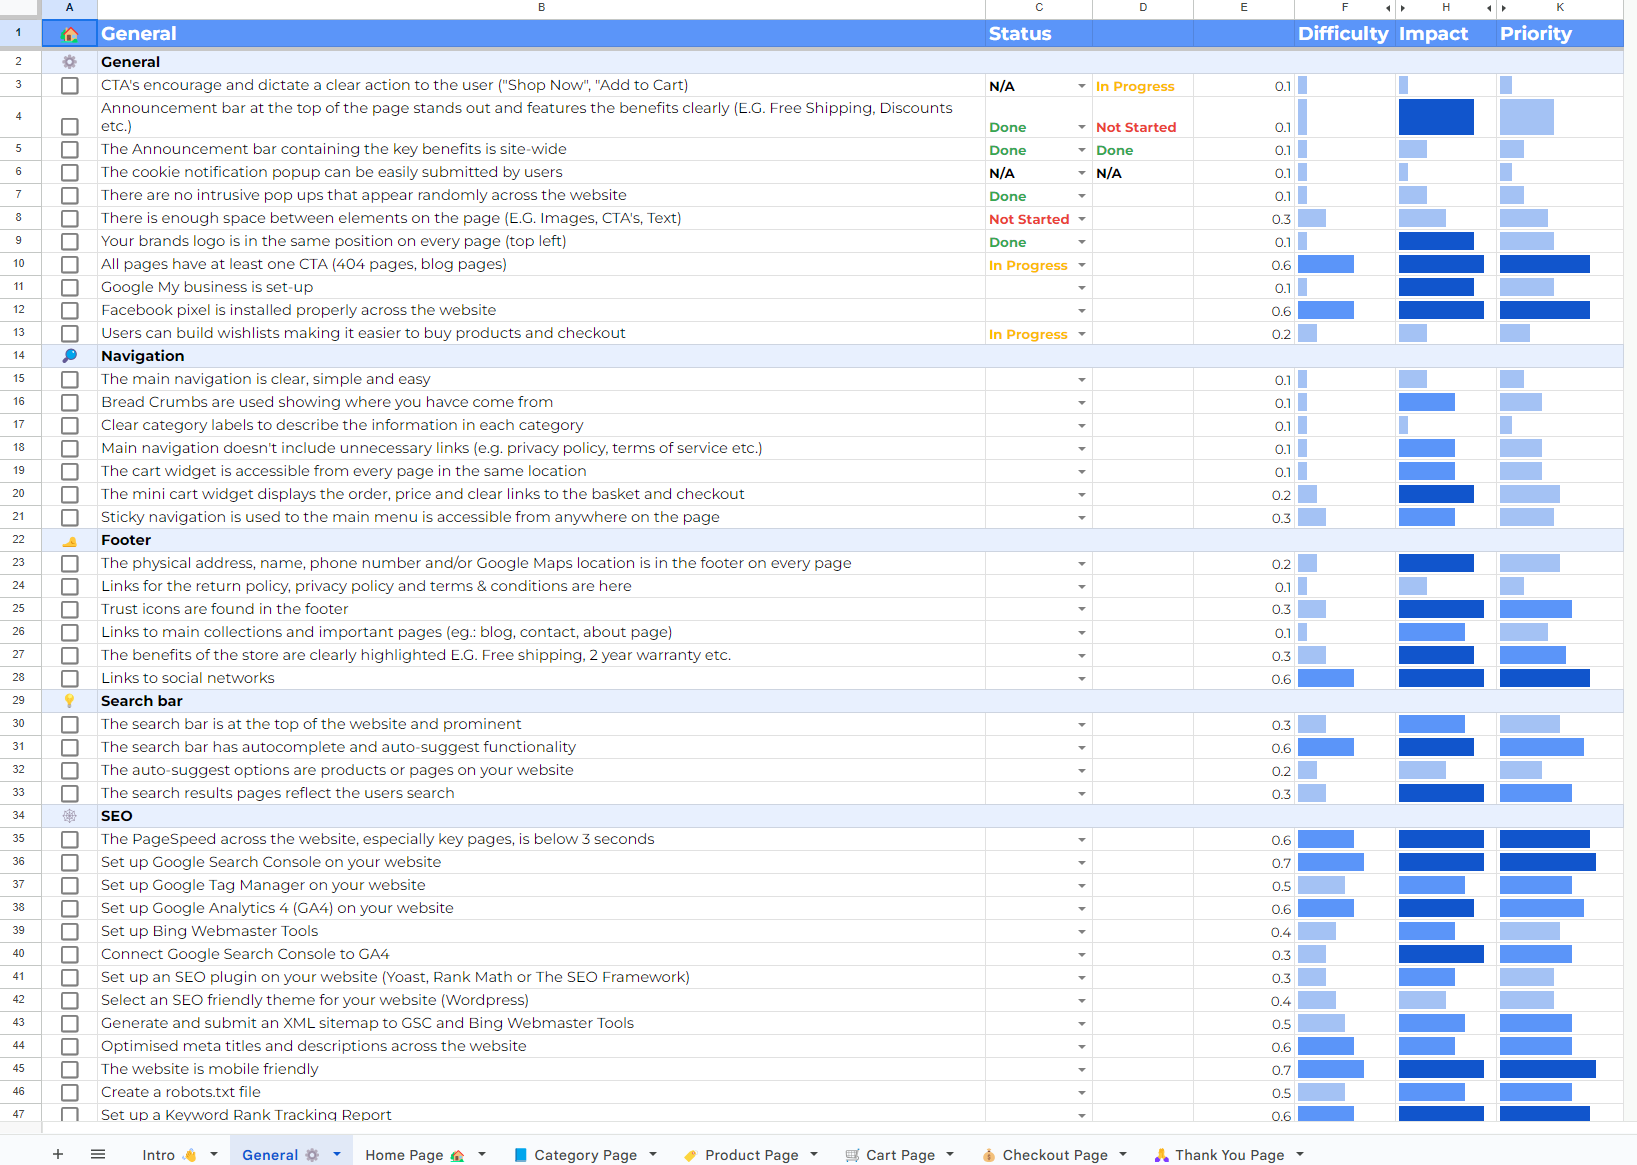1637x1165 pixels.
Task: Tick the Create a robots.txt file checkbox
Action: [x=70, y=1093]
